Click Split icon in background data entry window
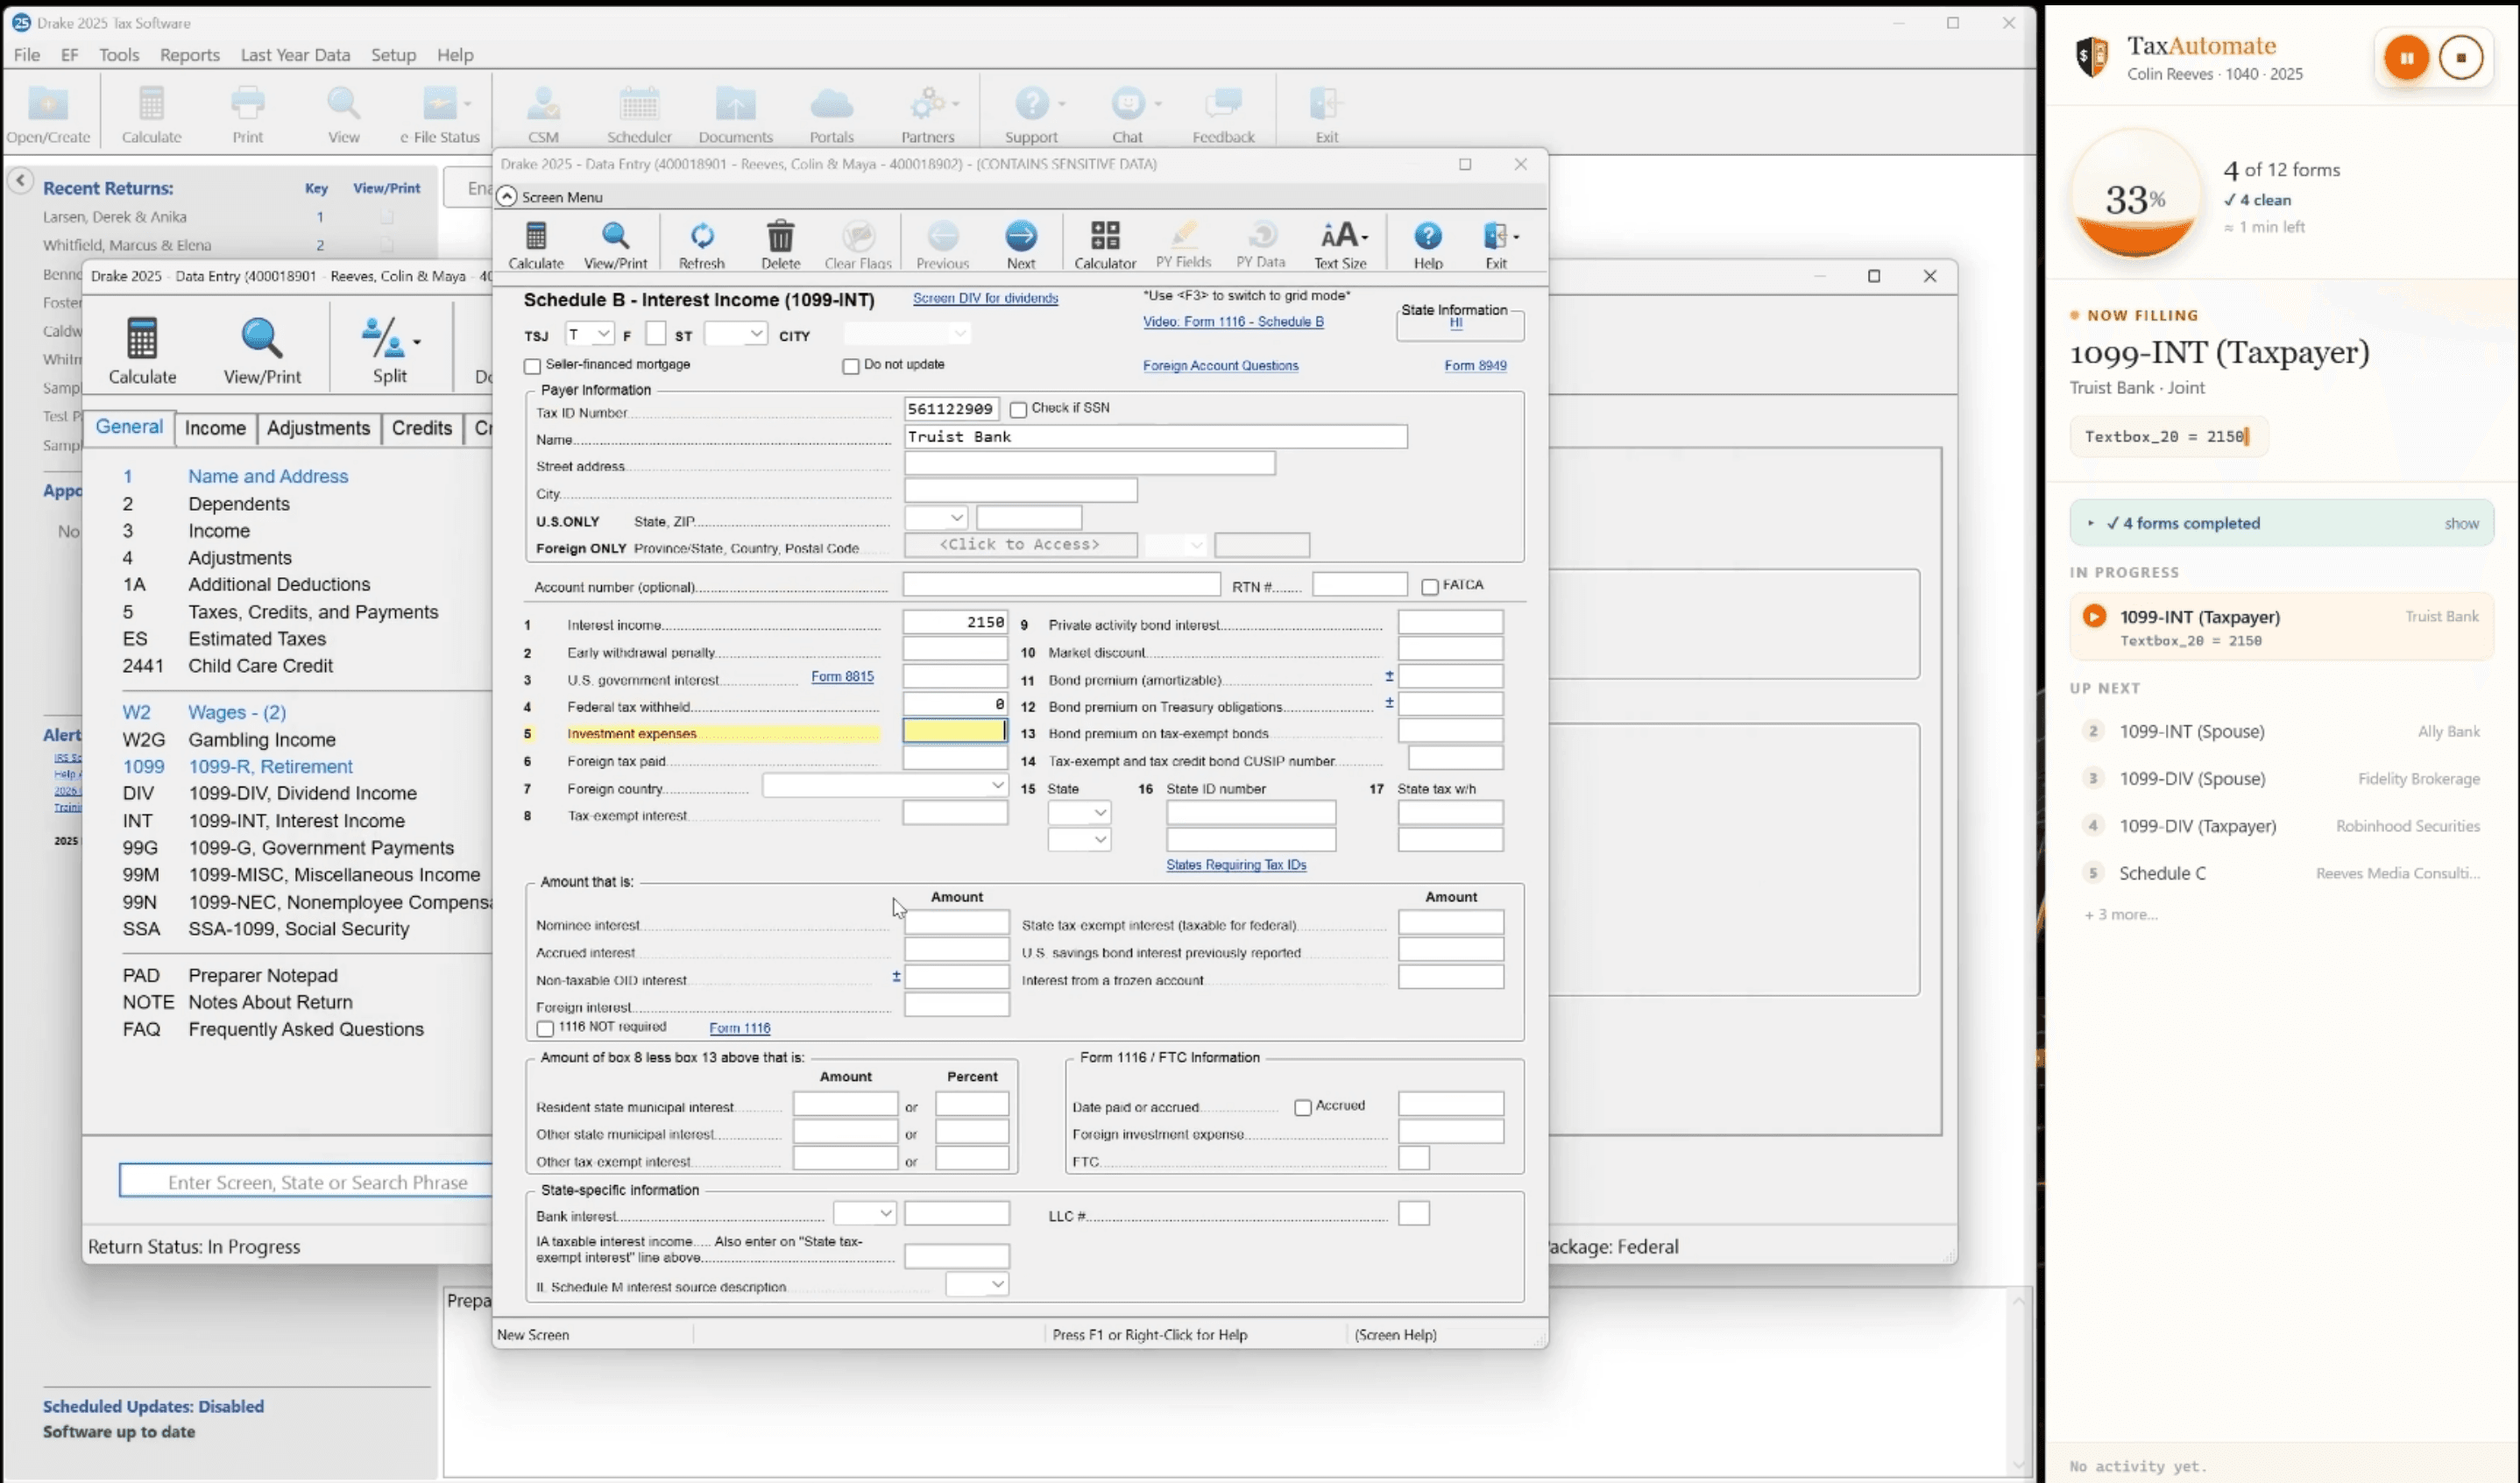The height and width of the screenshot is (1483, 2520). point(389,350)
